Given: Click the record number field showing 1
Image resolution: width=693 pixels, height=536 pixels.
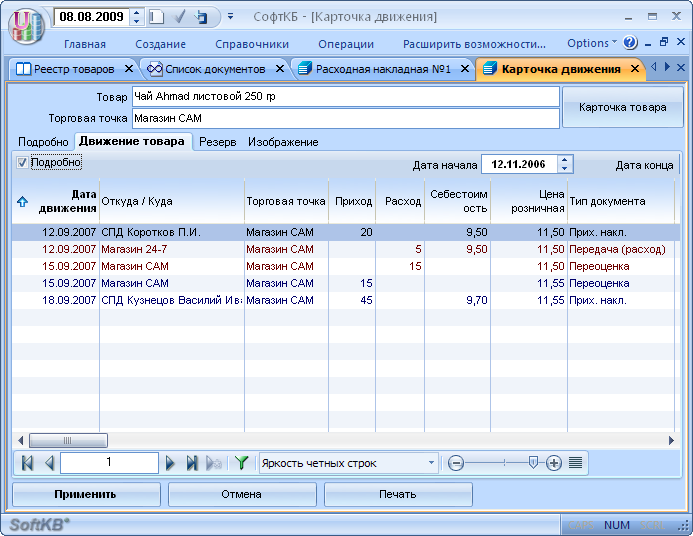Looking at the screenshot, I should coord(109,463).
